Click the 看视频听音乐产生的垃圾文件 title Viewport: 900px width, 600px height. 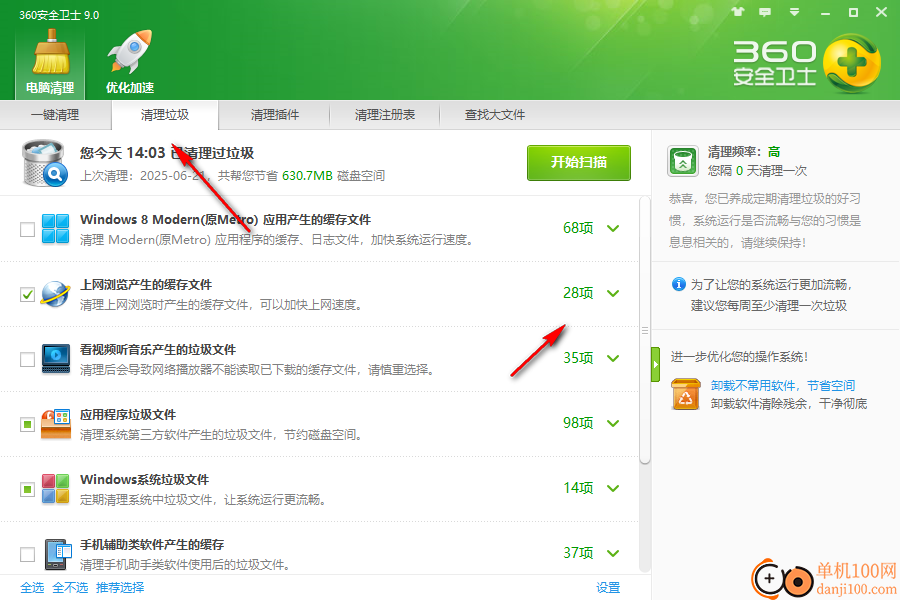pyautogui.click(x=158, y=350)
